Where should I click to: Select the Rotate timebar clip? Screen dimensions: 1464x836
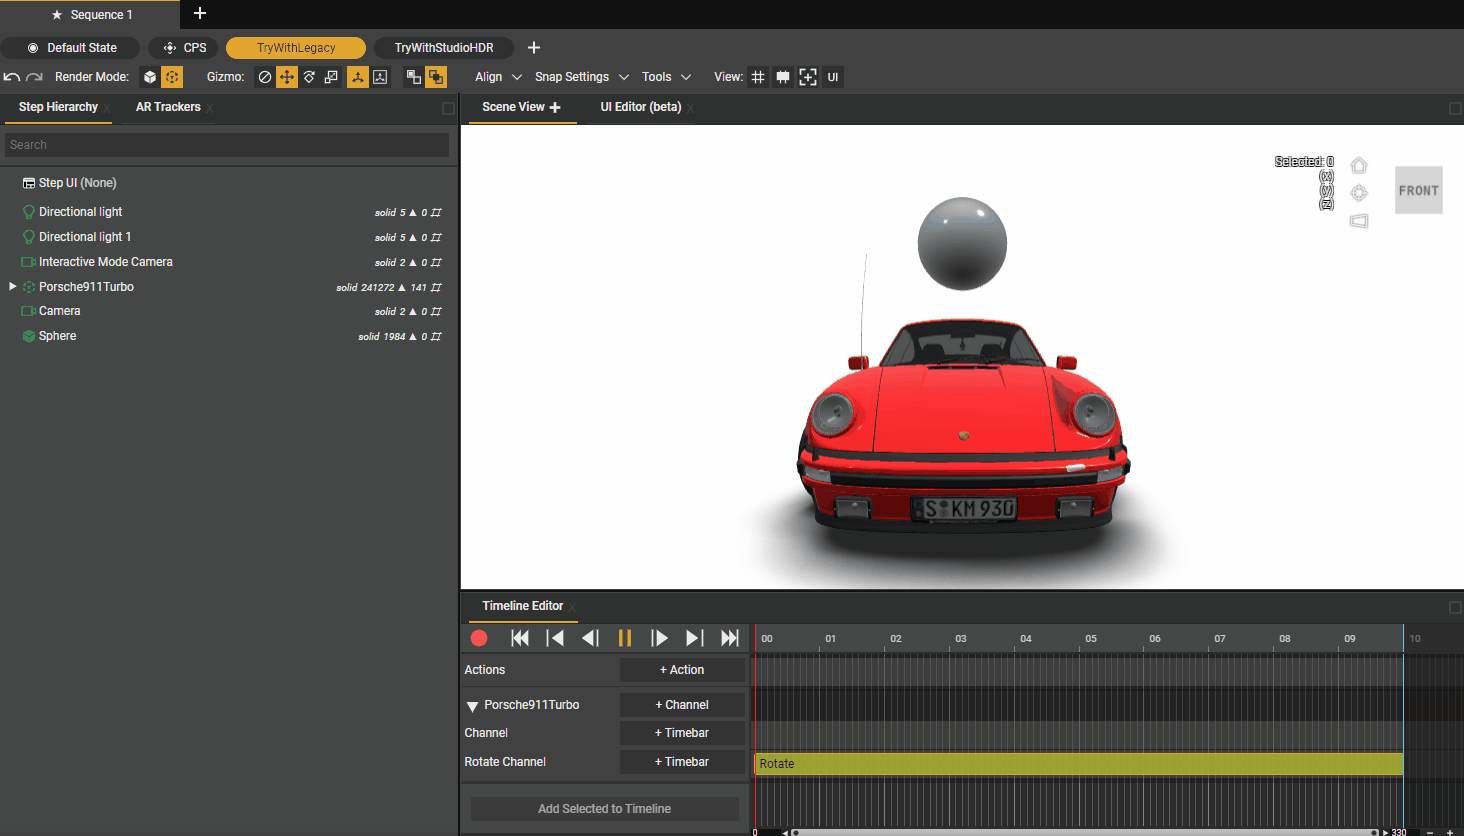pos(1079,764)
